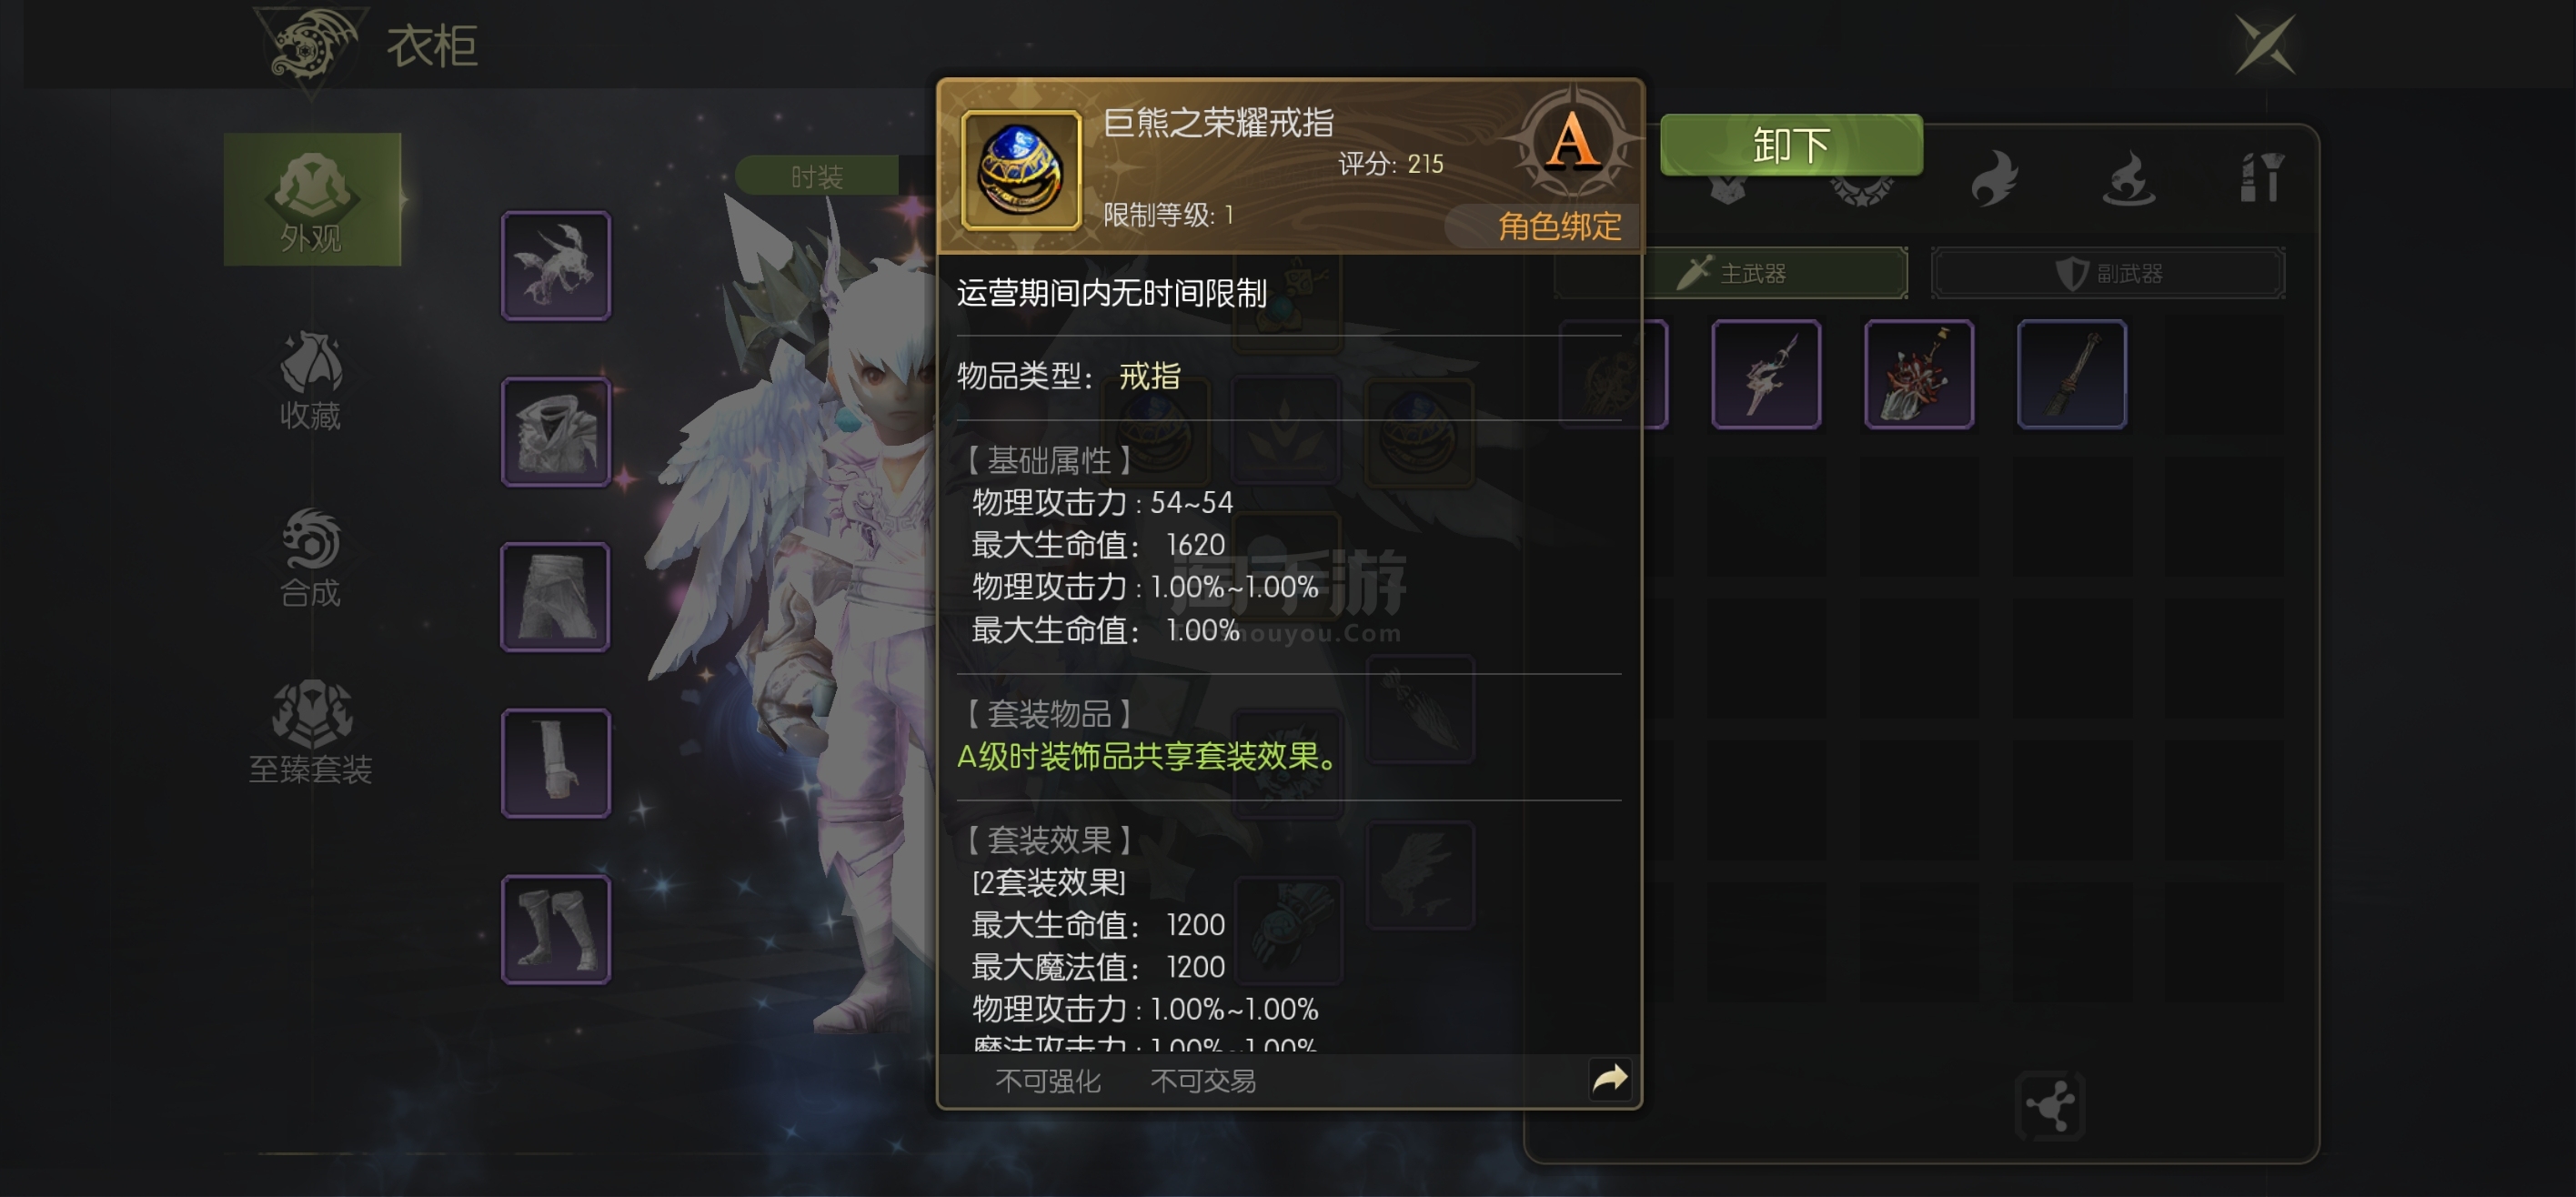Select the pants costume slot
The height and width of the screenshot is (1197, 2576).
556,597
